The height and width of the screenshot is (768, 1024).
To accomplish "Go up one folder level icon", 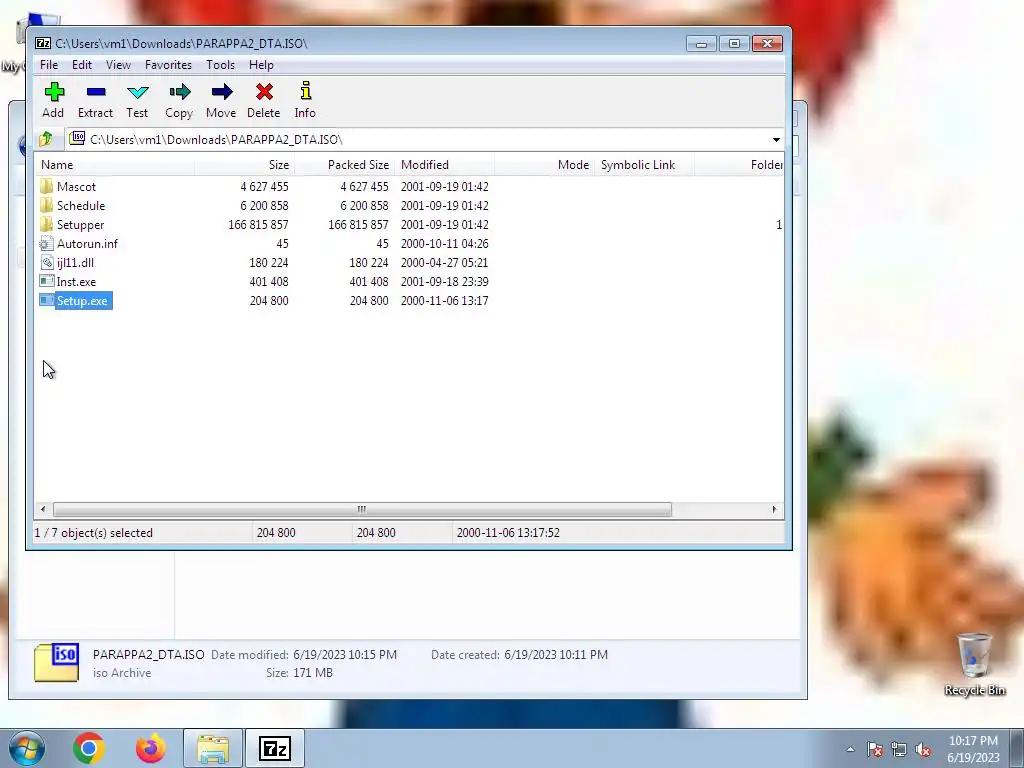I will (x=46, y=139).
